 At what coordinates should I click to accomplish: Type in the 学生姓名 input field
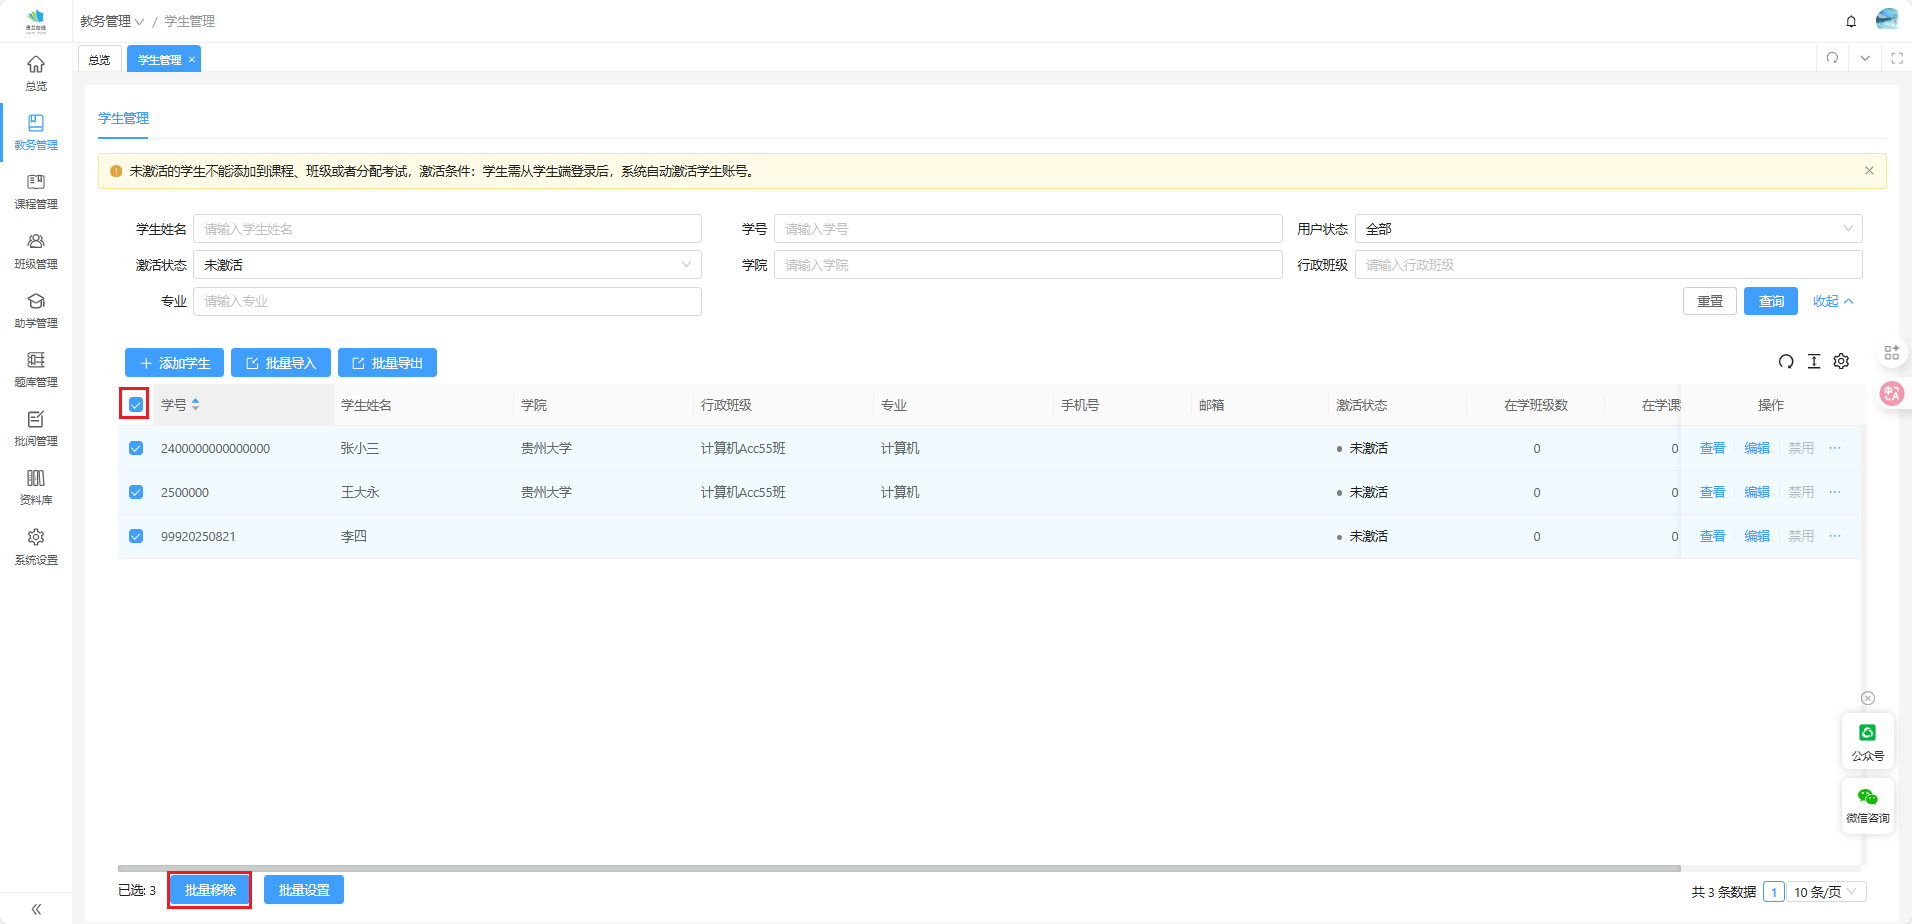coord(447,229)
